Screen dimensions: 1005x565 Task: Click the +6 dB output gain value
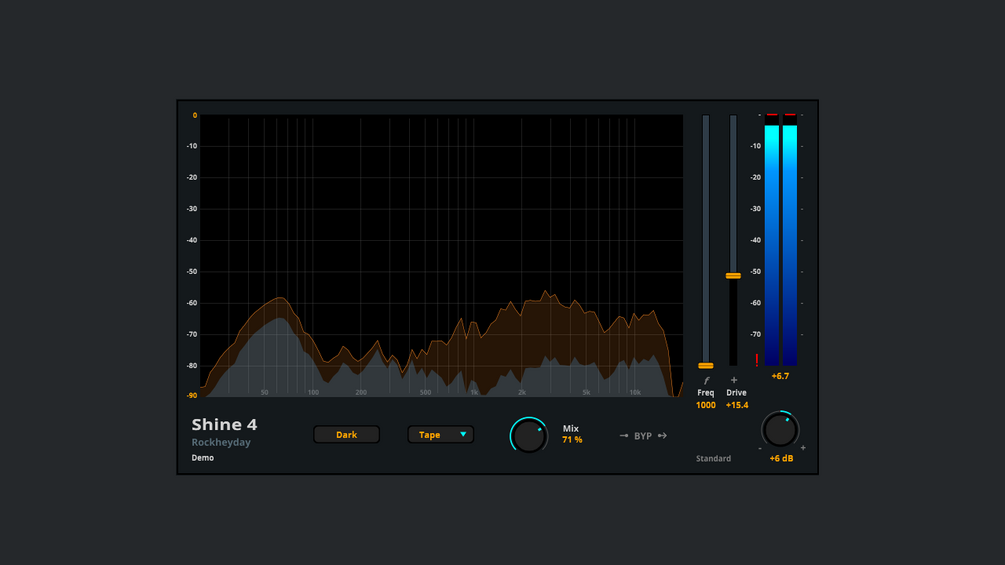point(781,458)
